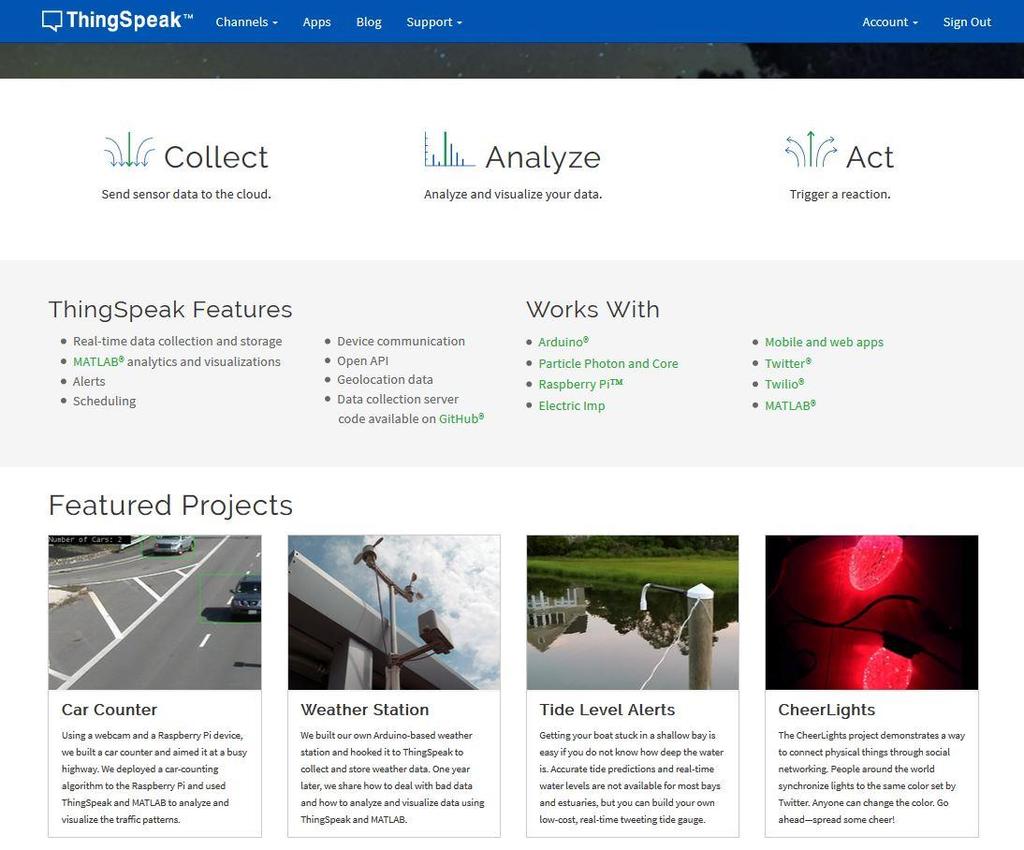This screenshot has height=850, width=1024.
Task: Click the Raspberry Pi link
Action: [581, 384]
